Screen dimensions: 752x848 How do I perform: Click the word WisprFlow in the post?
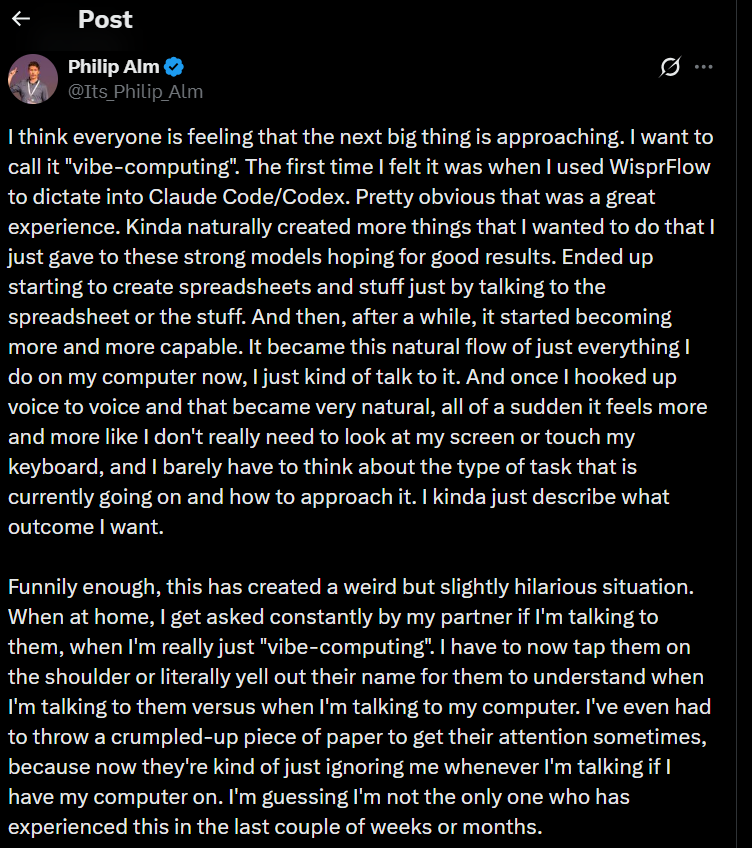tap(659, 167)
